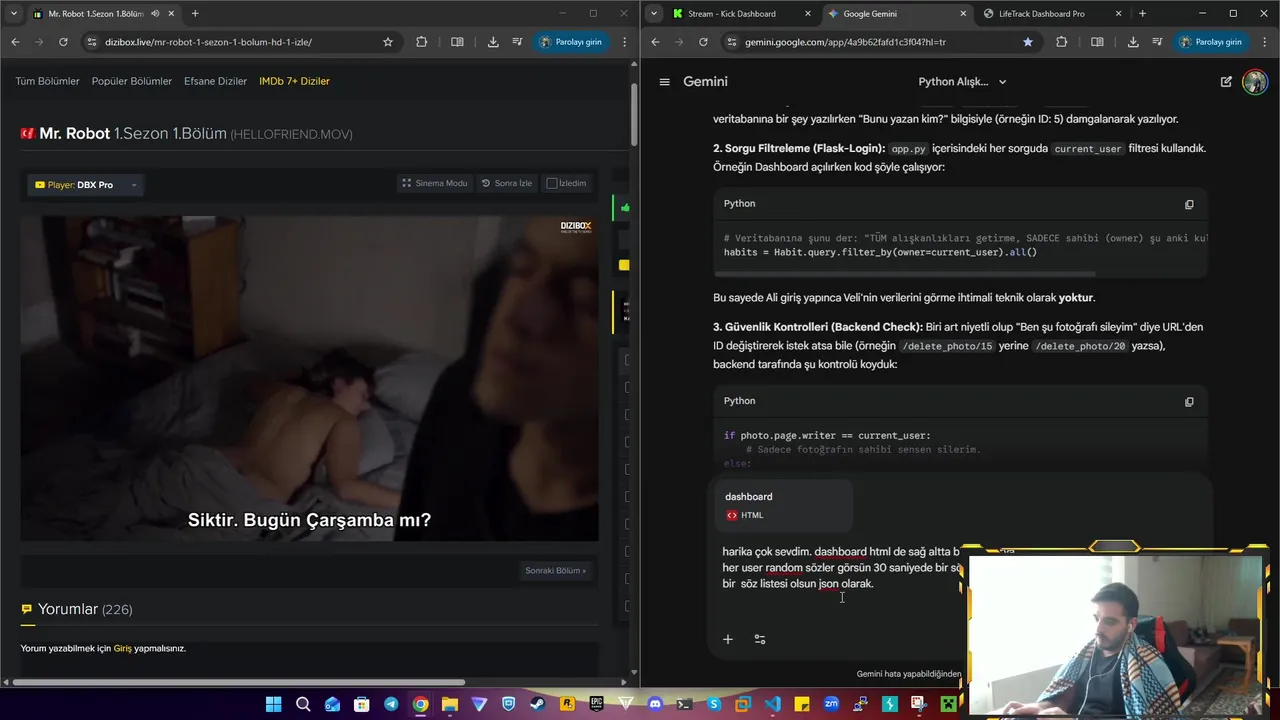1280x720 pixels.
Task: Mute the Mr. Robot tab audio icon
Action: tap(155, 14)
